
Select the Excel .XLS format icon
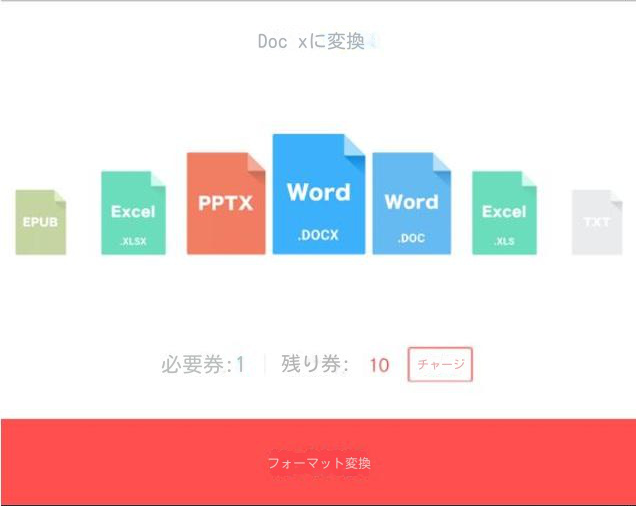(504, 213)
